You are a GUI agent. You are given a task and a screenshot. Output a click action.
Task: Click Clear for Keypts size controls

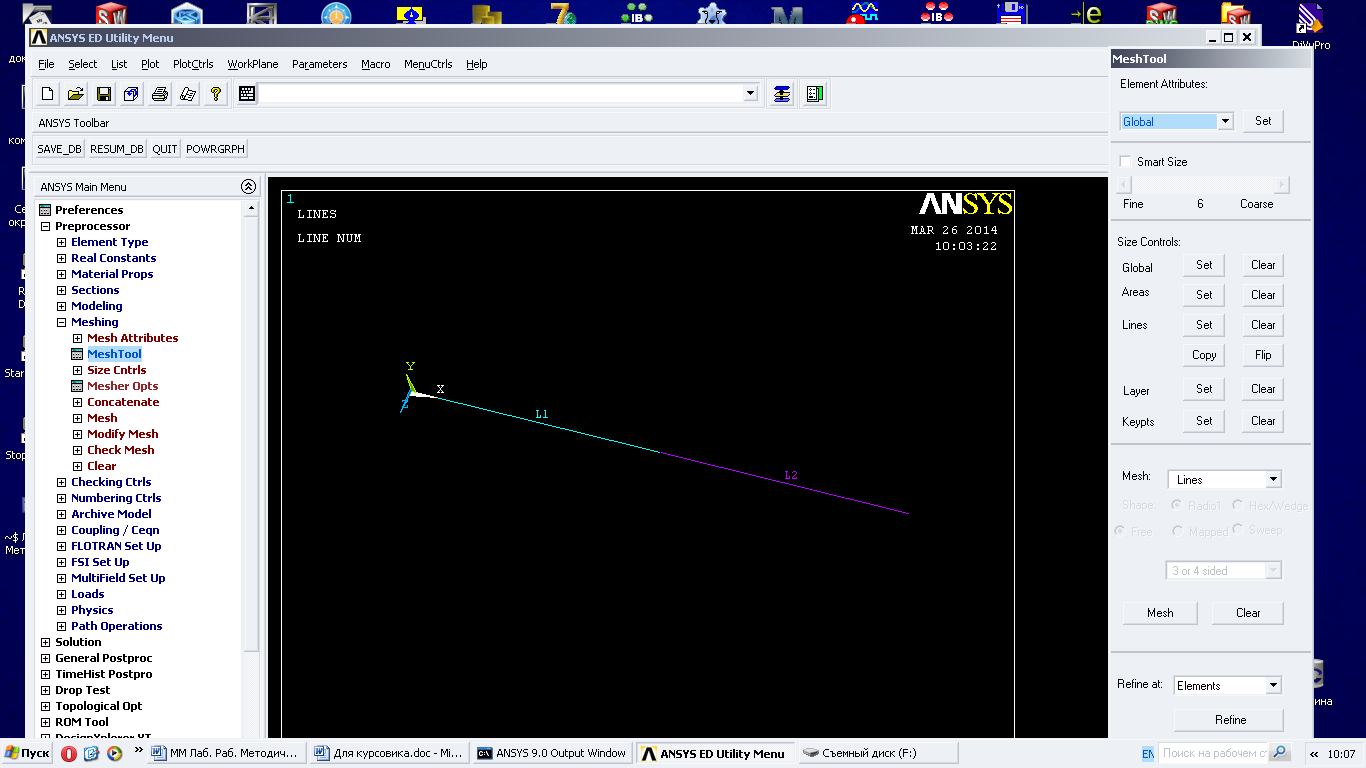point(1263,421)
